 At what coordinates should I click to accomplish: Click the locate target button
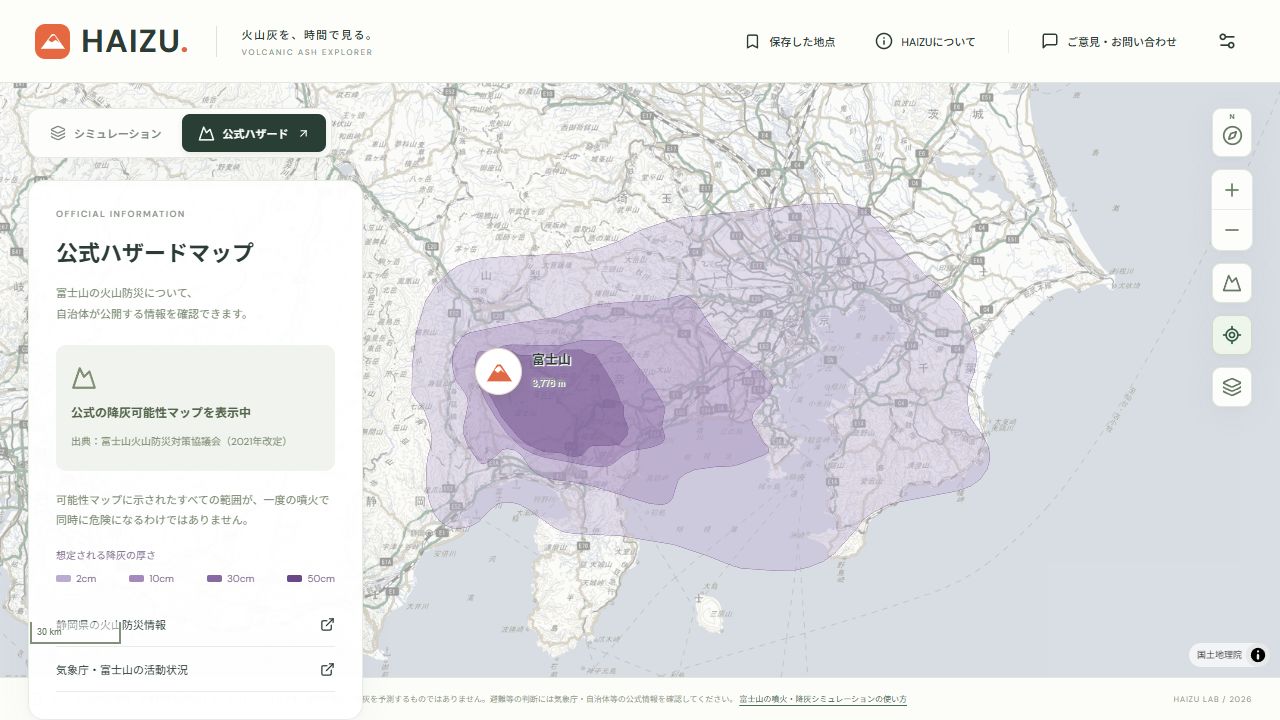click(x=1232, y=335)
